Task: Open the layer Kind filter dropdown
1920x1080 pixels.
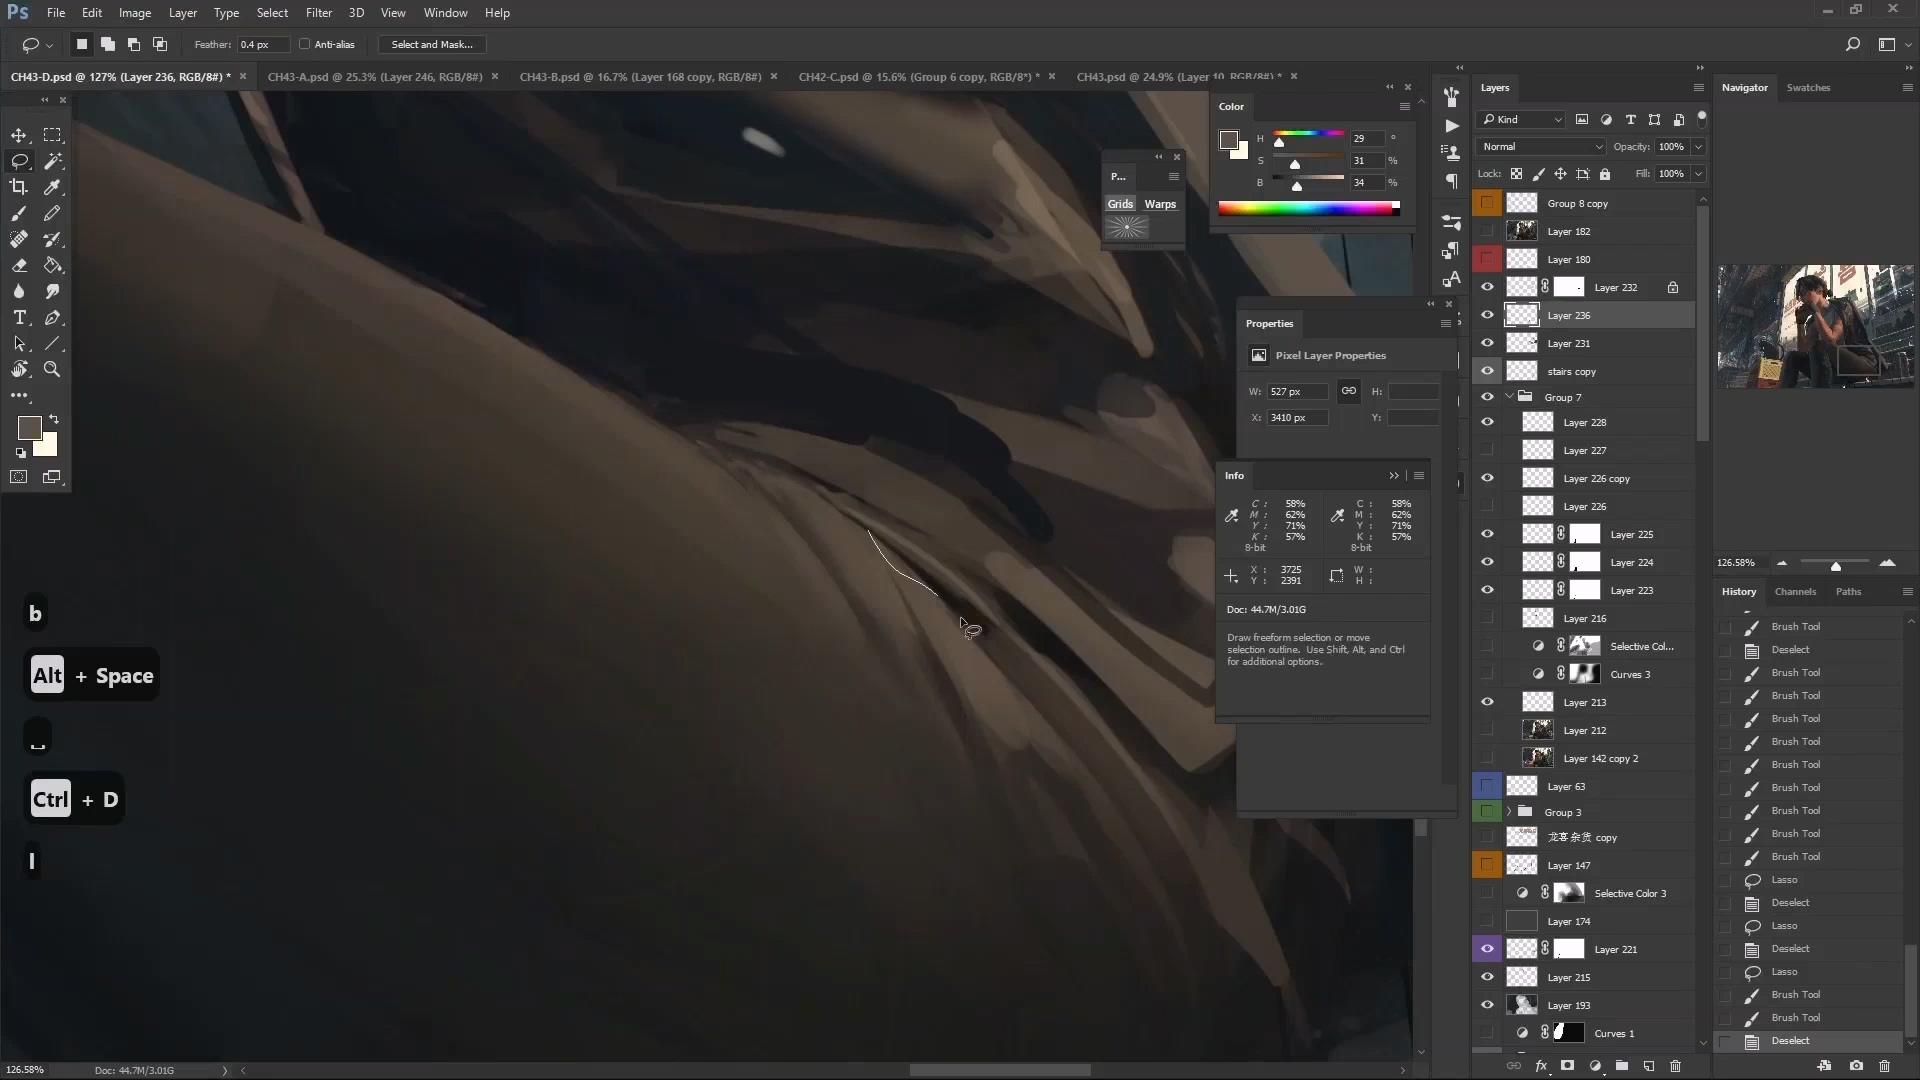Action: pos(1521,120)
